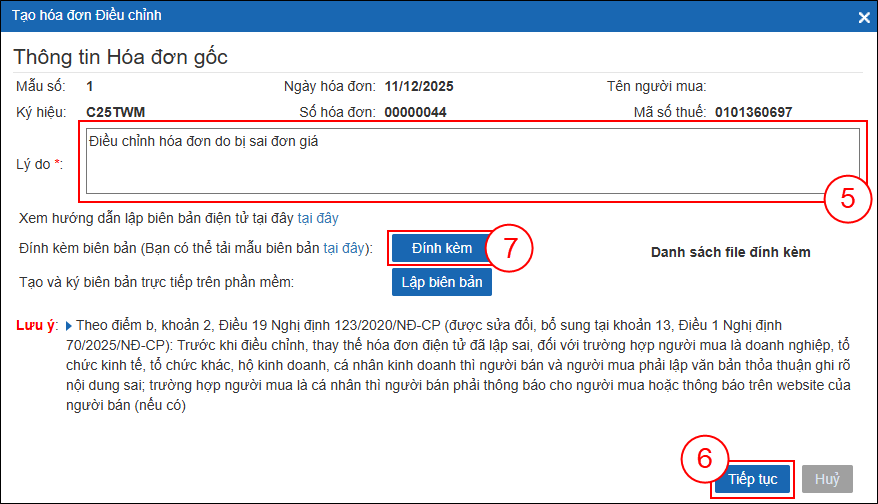Click the invoice date 11/12/2025

pos(420,86)
